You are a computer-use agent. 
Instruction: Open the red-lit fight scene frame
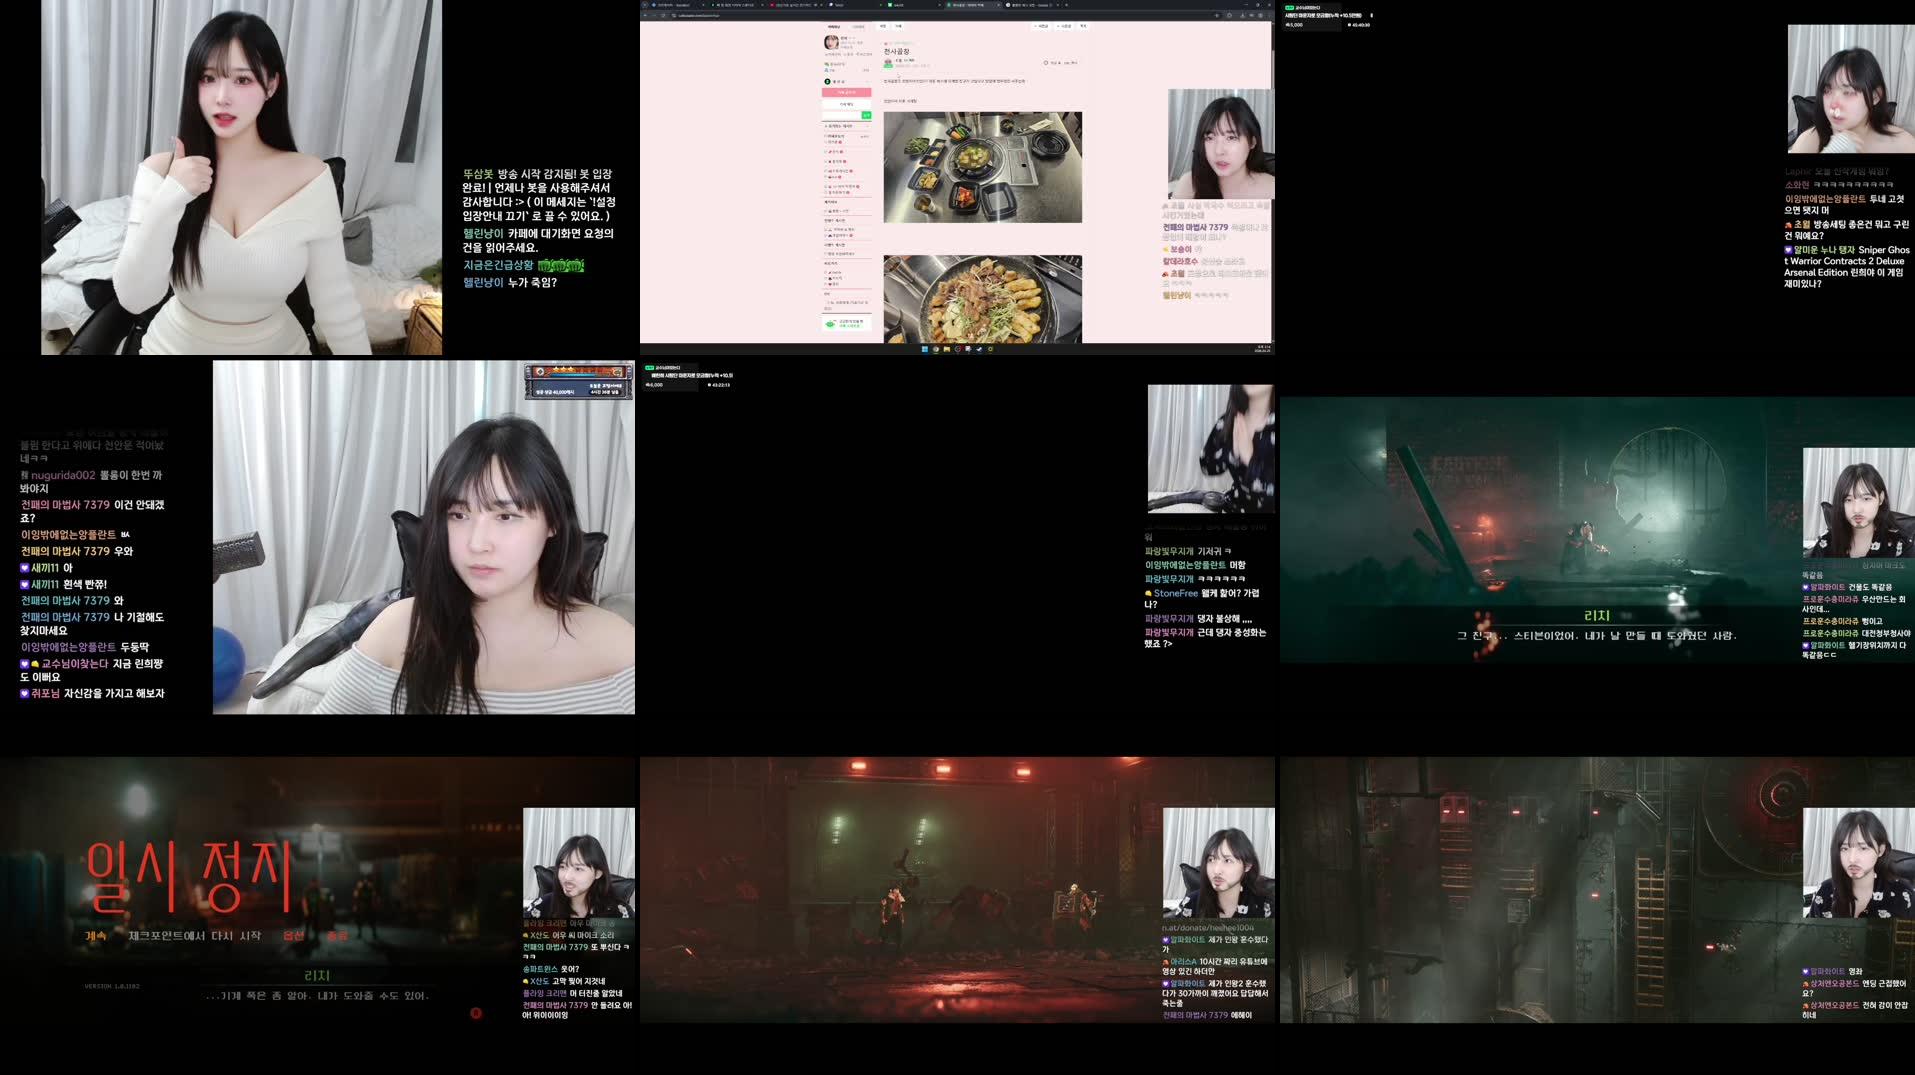coord(957,889)
